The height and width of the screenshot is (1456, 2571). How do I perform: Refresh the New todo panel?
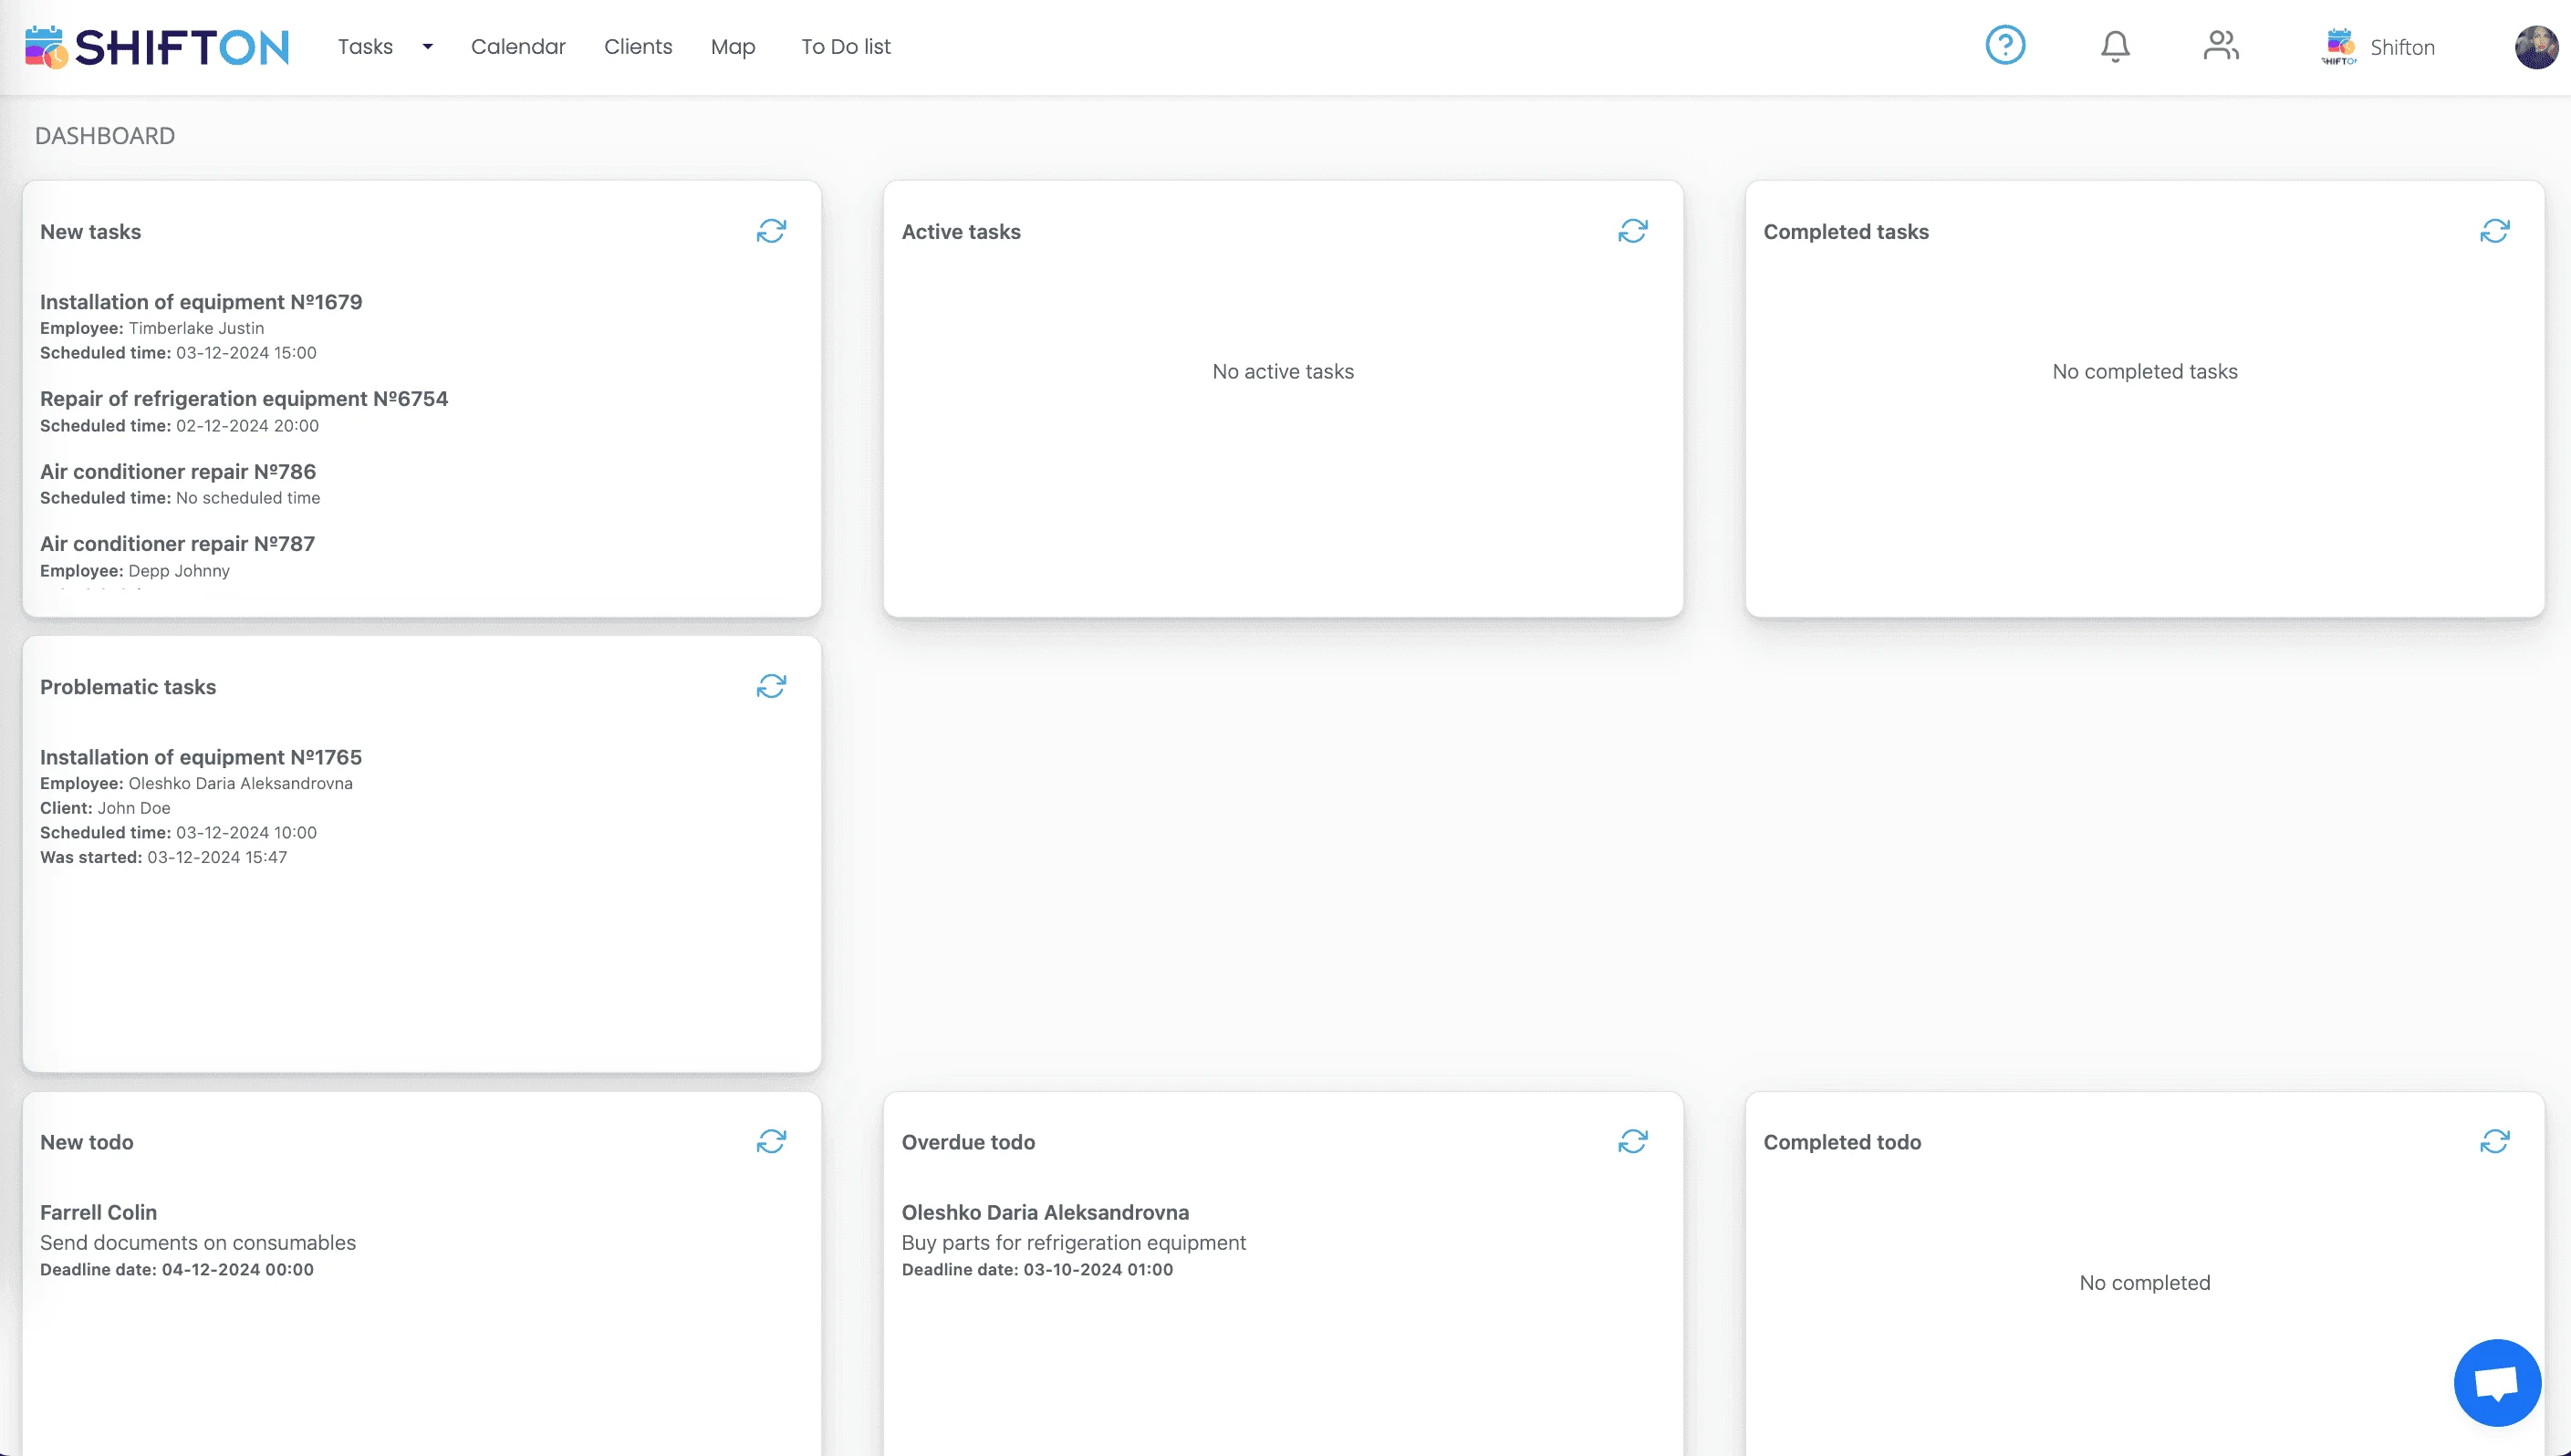(x=771, y=1141)
